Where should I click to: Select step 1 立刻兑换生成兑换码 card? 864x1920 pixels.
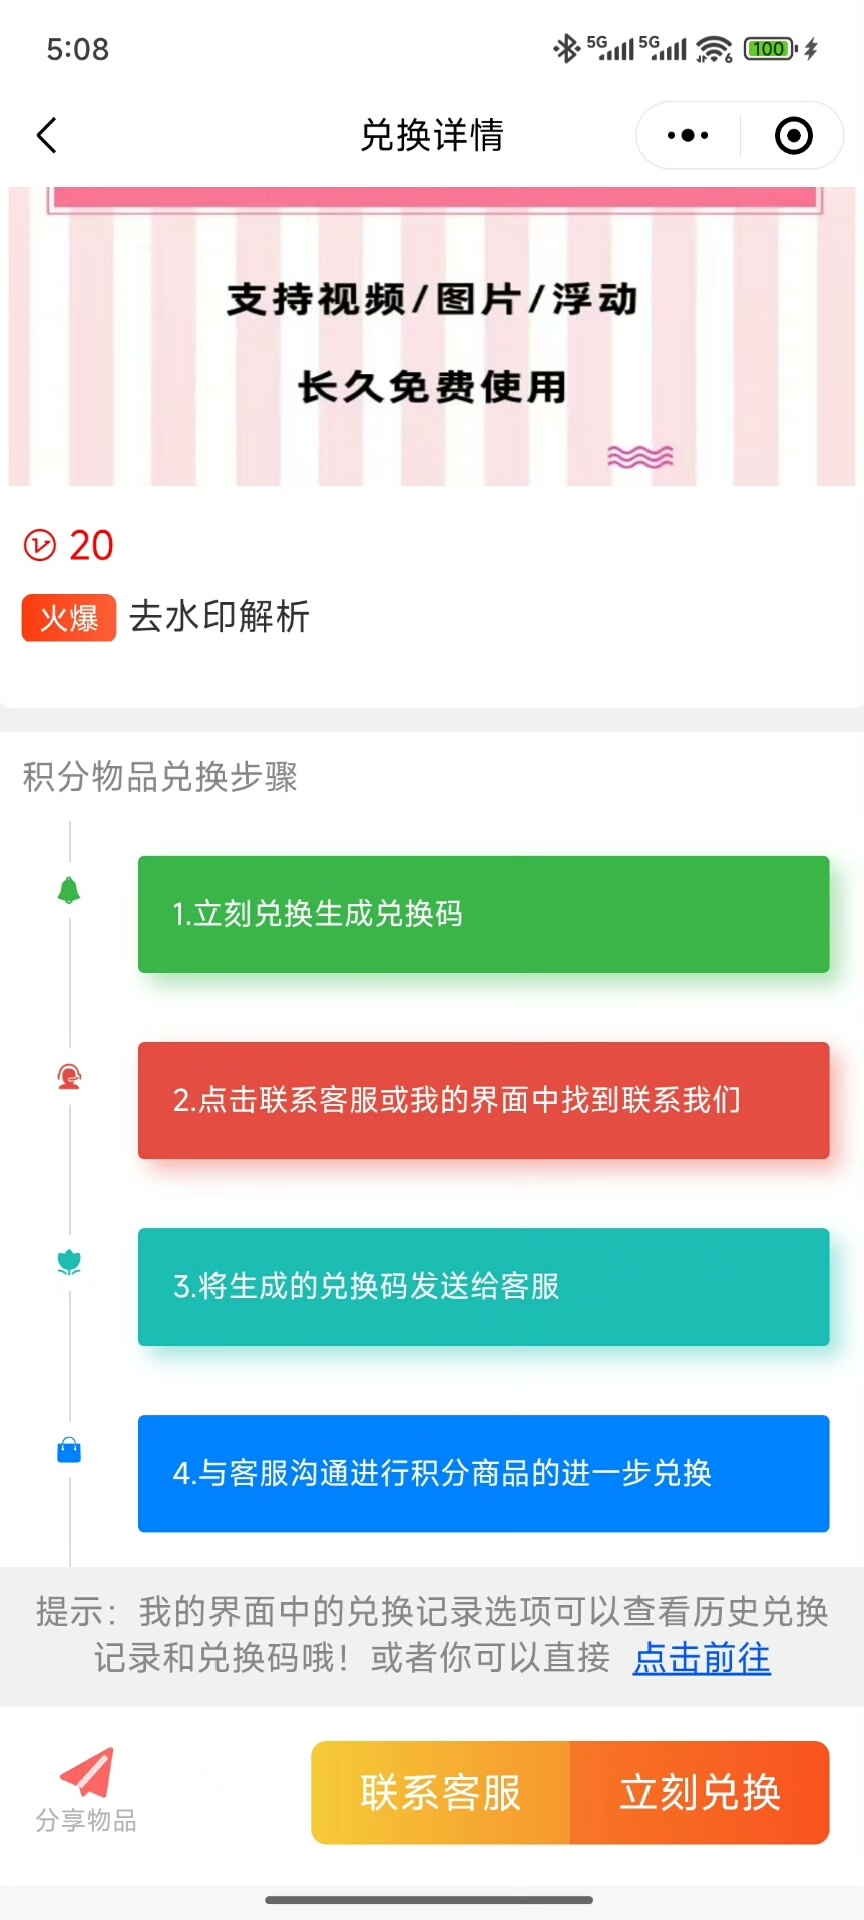483,914
